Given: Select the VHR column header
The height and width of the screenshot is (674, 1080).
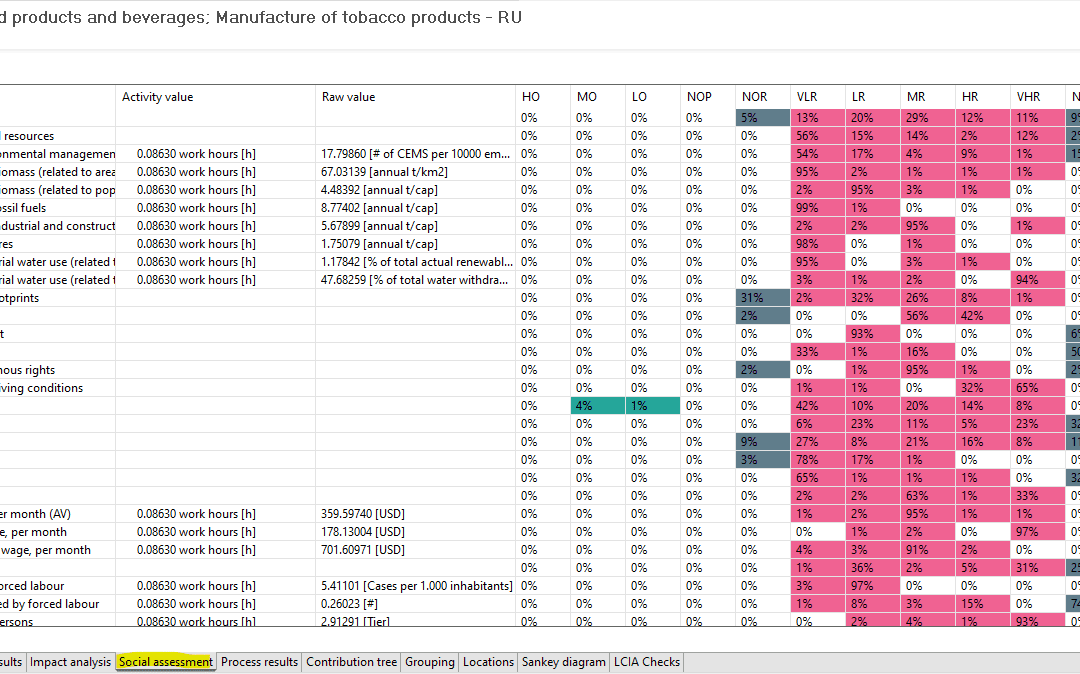Looking at the screenshot, I should tap(1028, 97).
